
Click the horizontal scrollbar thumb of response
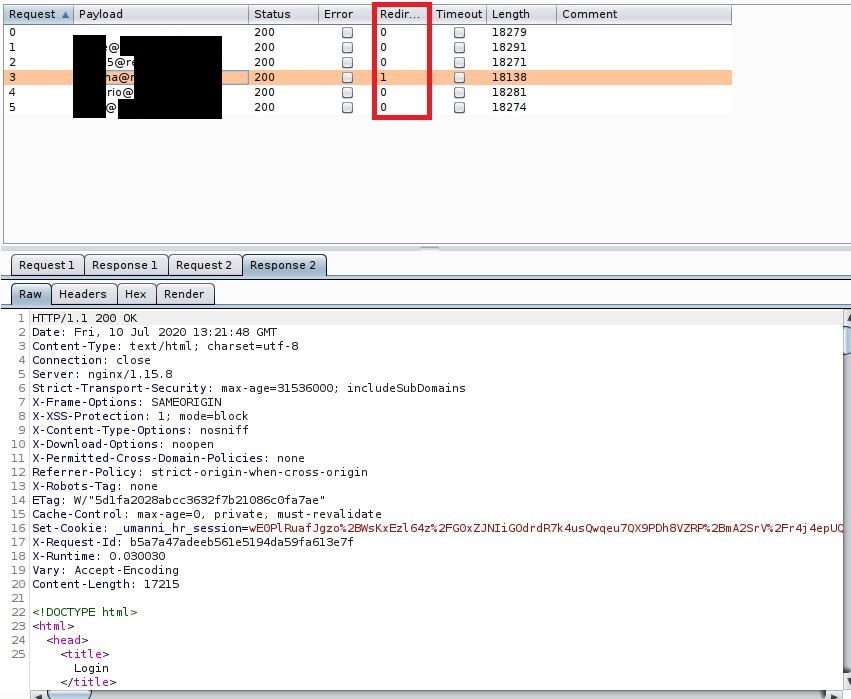tap(69, 695)
